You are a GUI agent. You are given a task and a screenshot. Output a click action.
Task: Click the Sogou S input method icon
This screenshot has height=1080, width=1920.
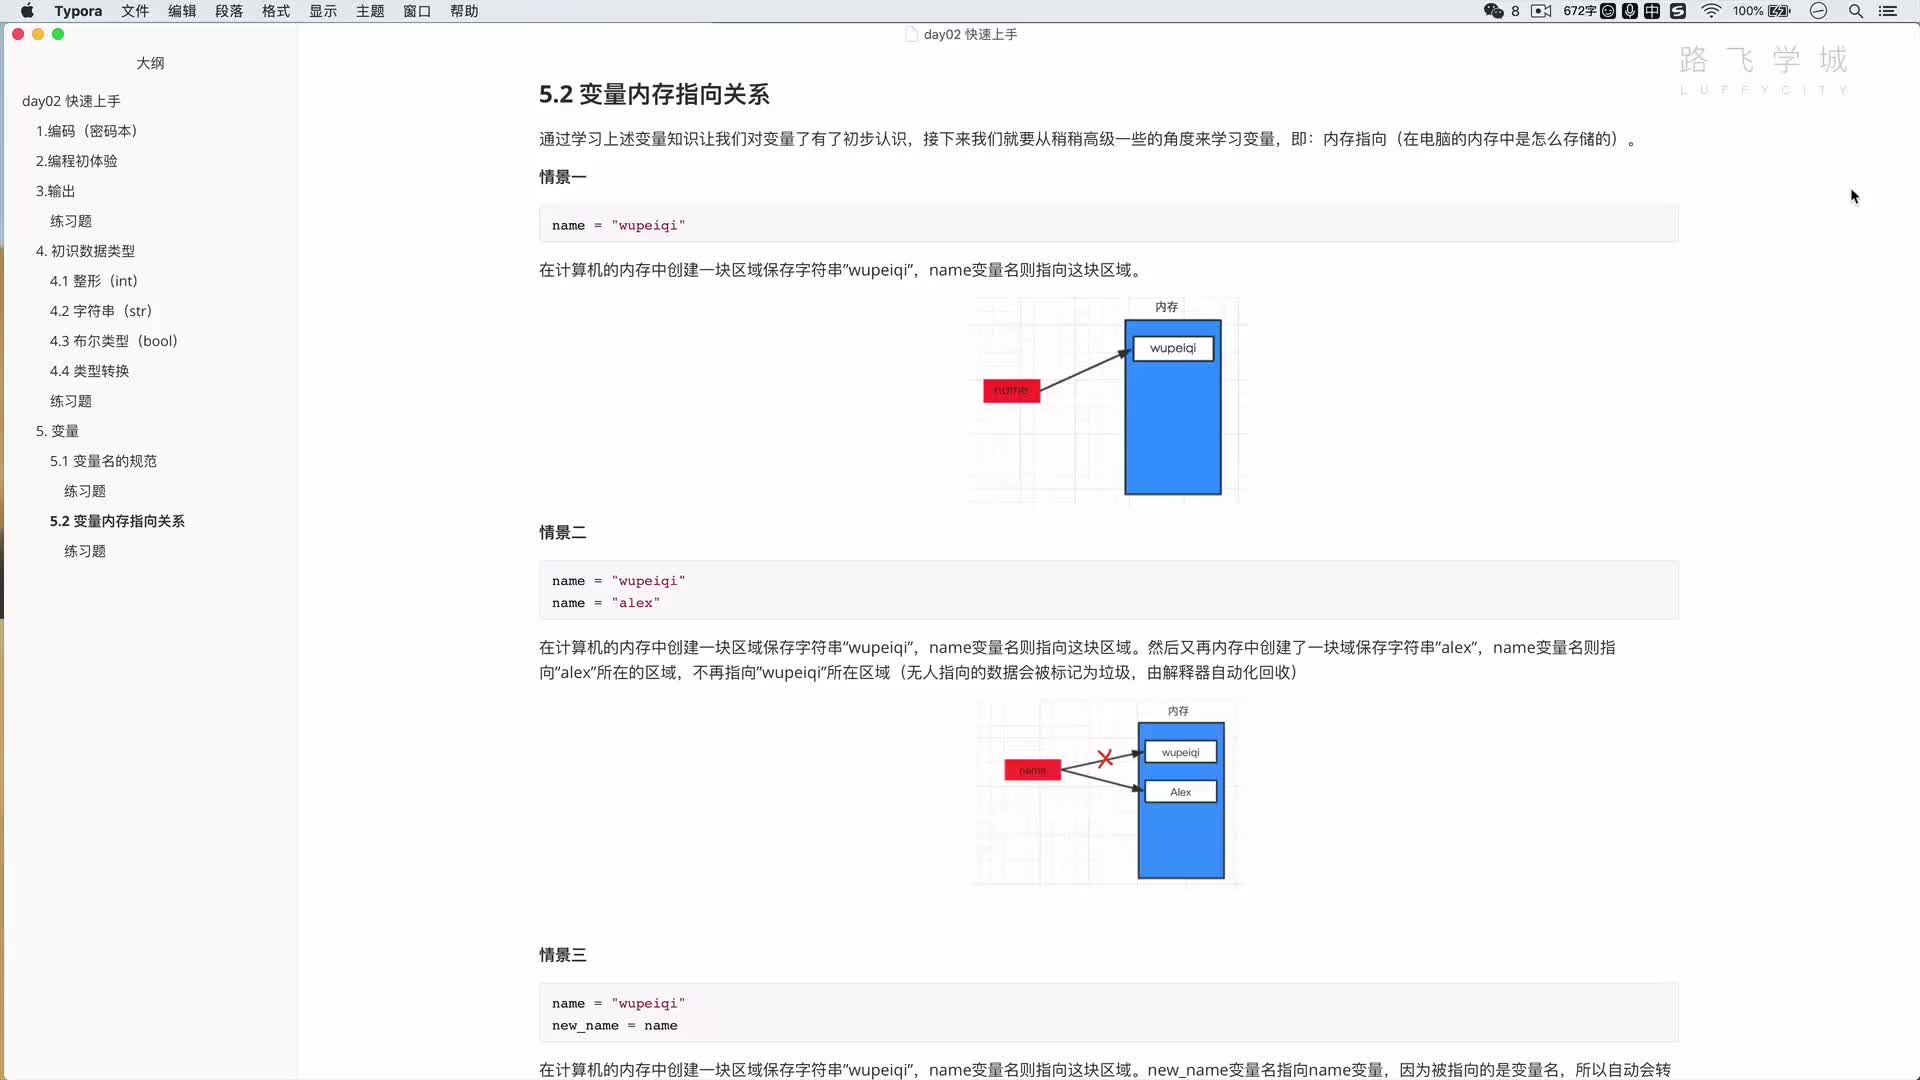tap(1678, 11)
